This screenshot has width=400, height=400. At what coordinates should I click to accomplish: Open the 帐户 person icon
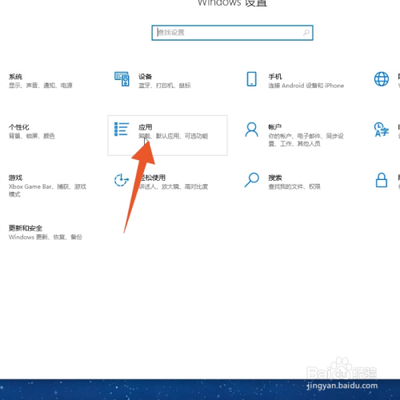coord(252,130)
